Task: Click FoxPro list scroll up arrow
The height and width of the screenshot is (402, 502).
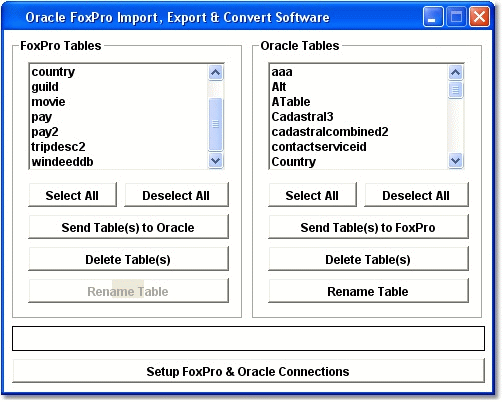Action: [216, 72]
